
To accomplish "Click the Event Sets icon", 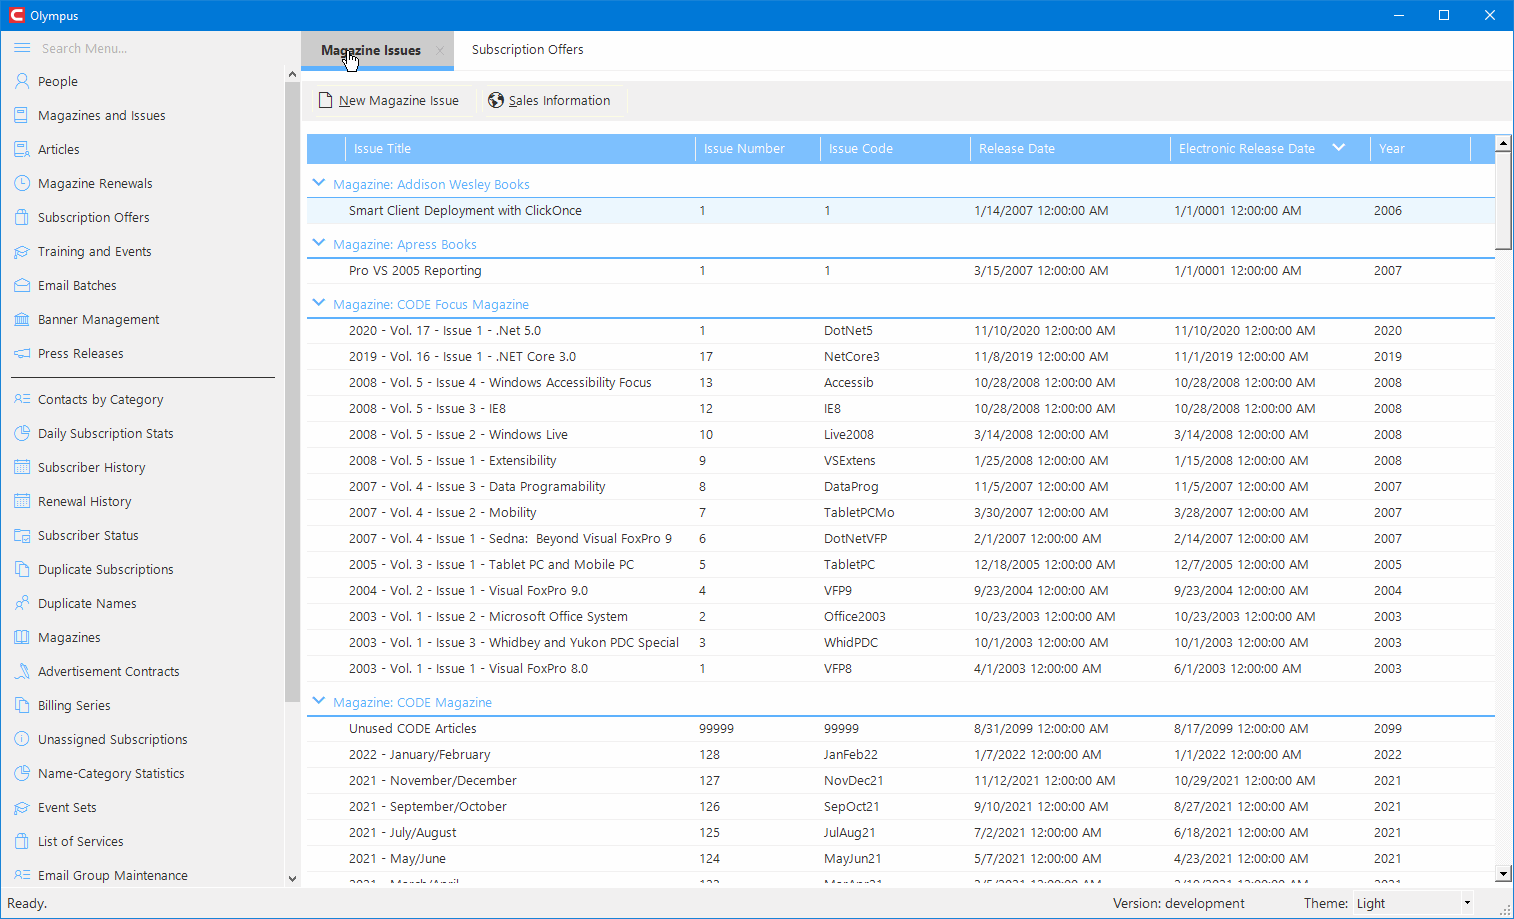I will (22, 807).
